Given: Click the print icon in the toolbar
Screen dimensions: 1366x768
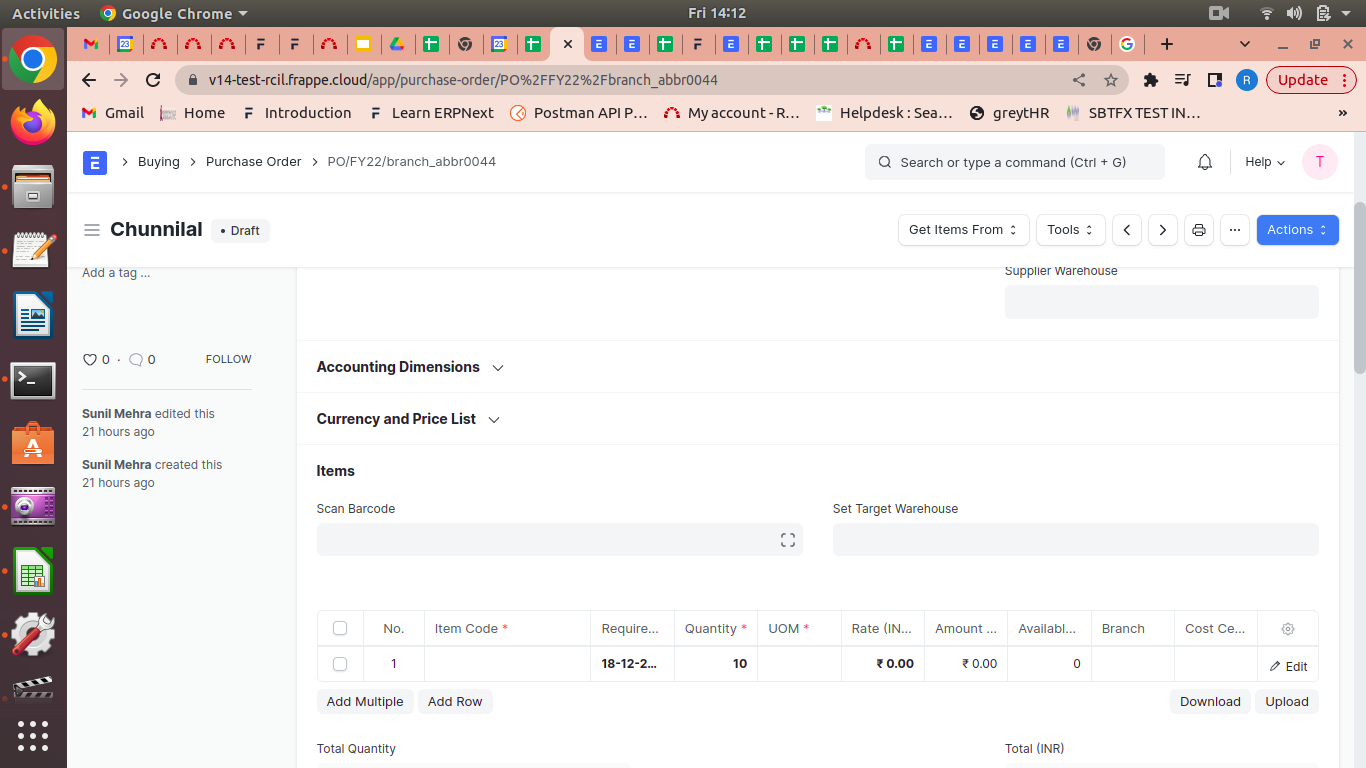Looking at the screenshot, I should pos(1198,230).
